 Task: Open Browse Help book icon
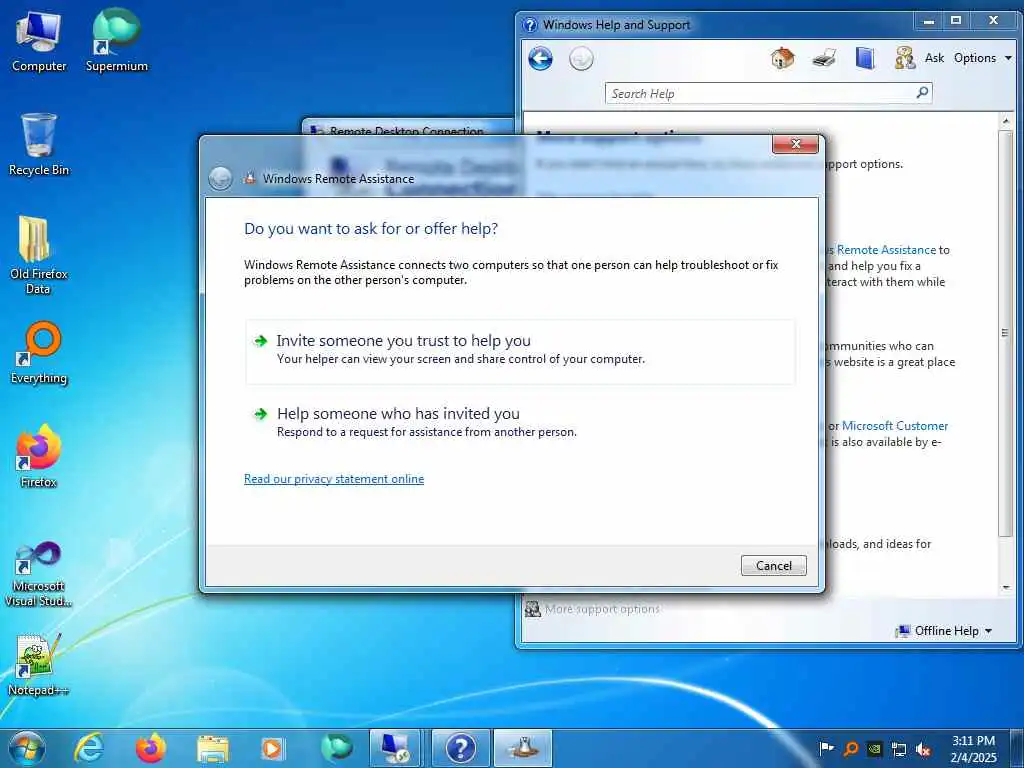865,58
